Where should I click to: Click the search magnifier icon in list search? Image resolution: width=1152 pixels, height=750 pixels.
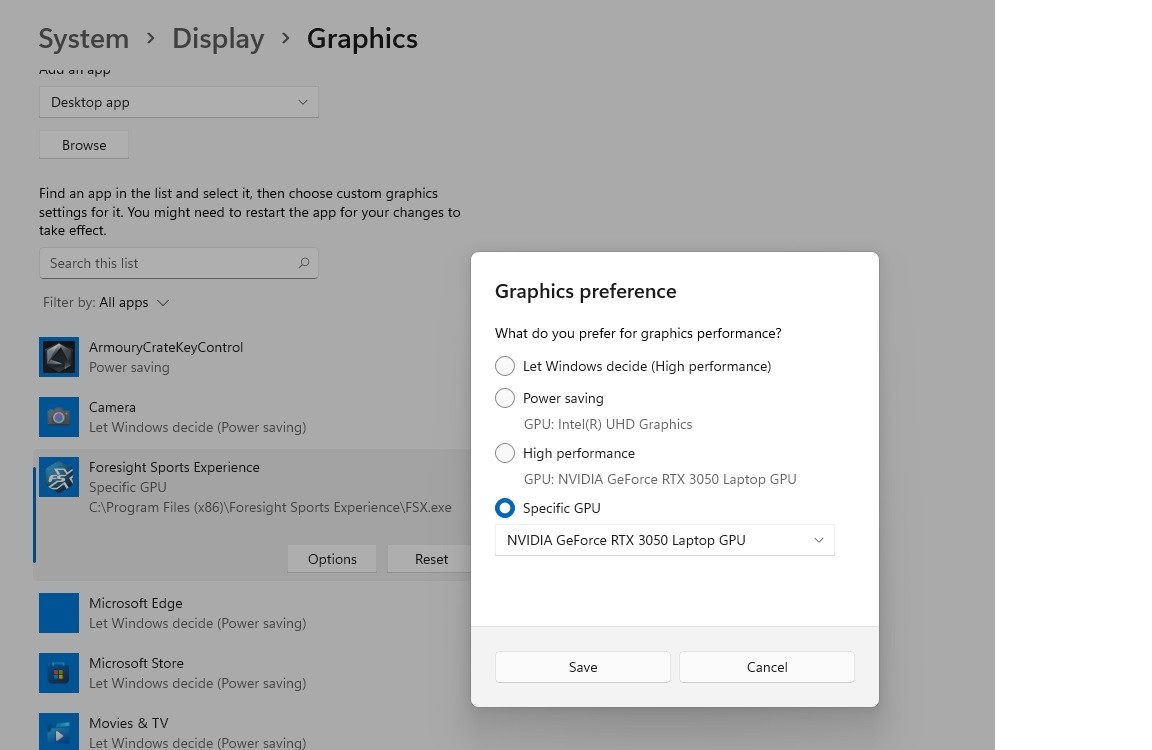coord(303,263)
